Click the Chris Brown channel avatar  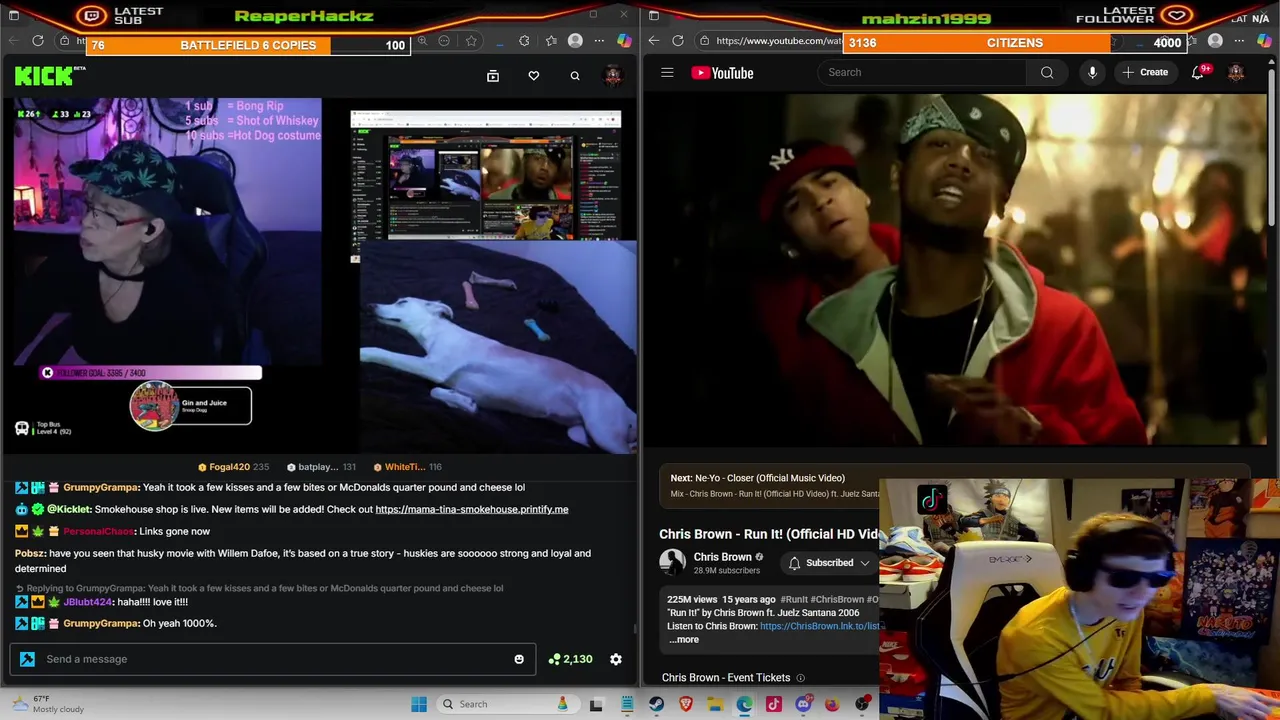point(672,562)
